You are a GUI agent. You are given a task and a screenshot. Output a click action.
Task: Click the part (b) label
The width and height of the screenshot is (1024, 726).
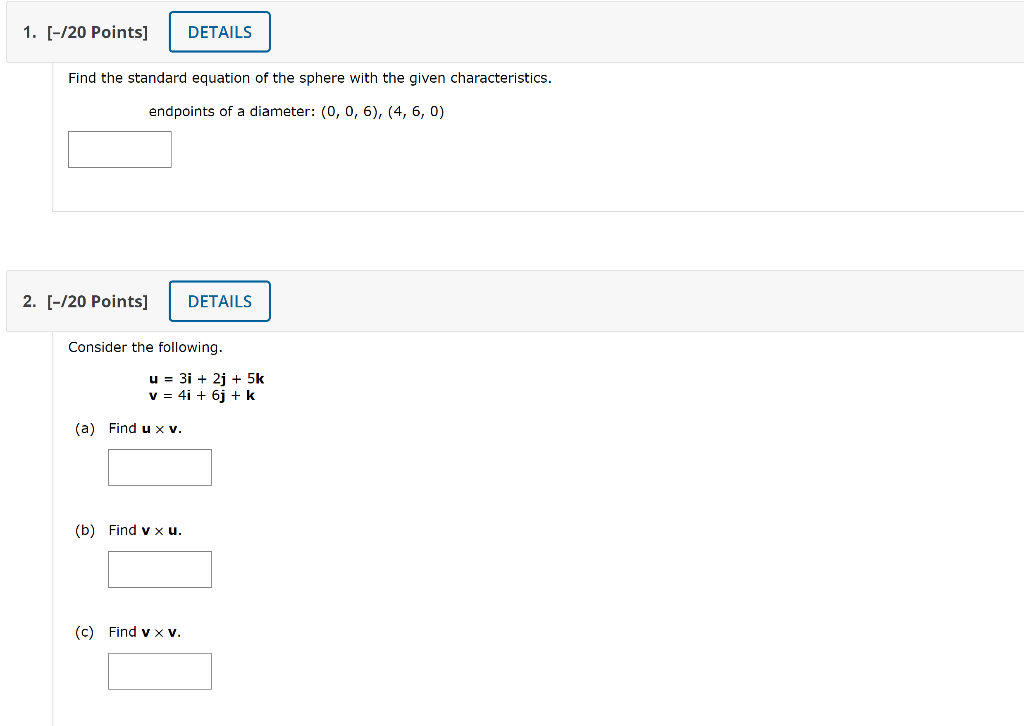84,530
